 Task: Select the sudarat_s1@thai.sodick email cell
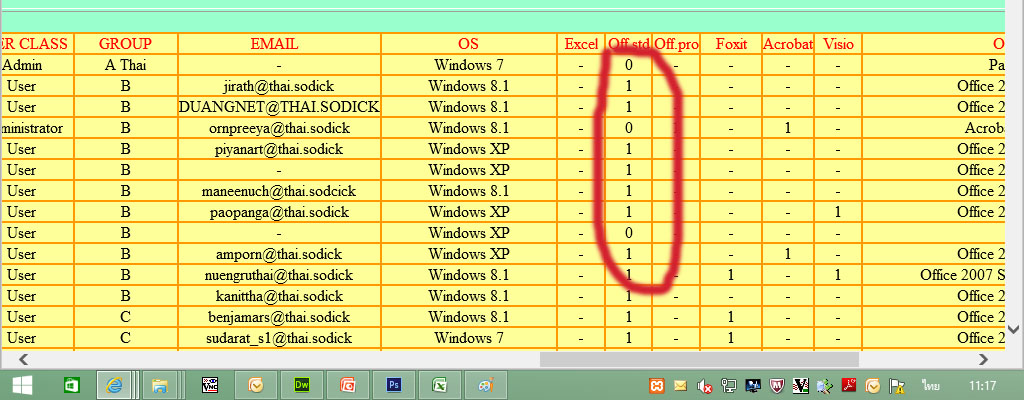coord(279,338)
